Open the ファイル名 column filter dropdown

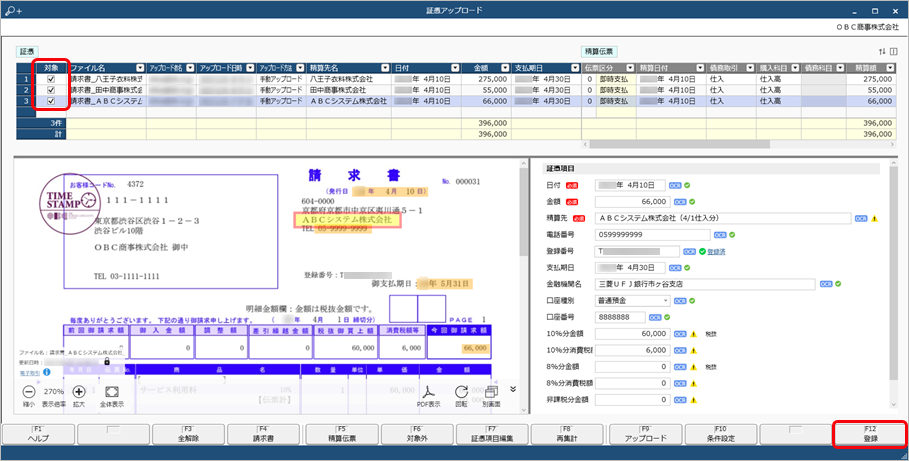click(x=140, y=68)
